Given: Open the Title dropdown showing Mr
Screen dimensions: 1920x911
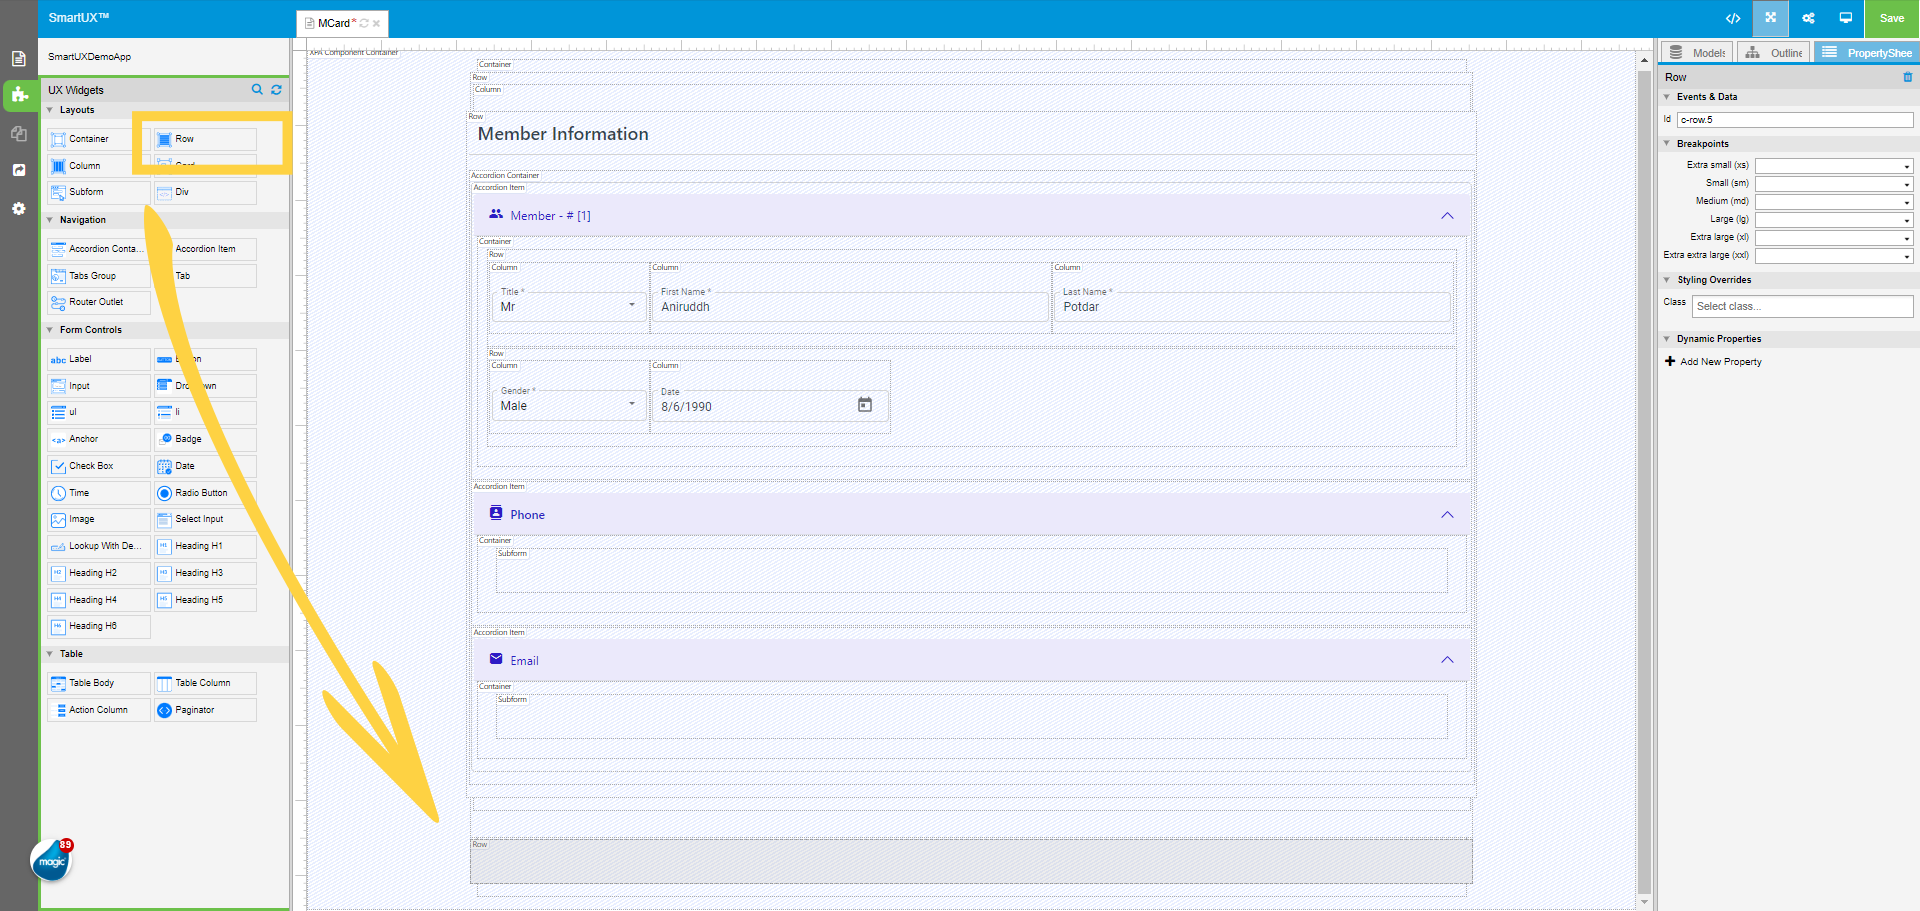Looking at the screenshot, I should [x=633, y=306].
